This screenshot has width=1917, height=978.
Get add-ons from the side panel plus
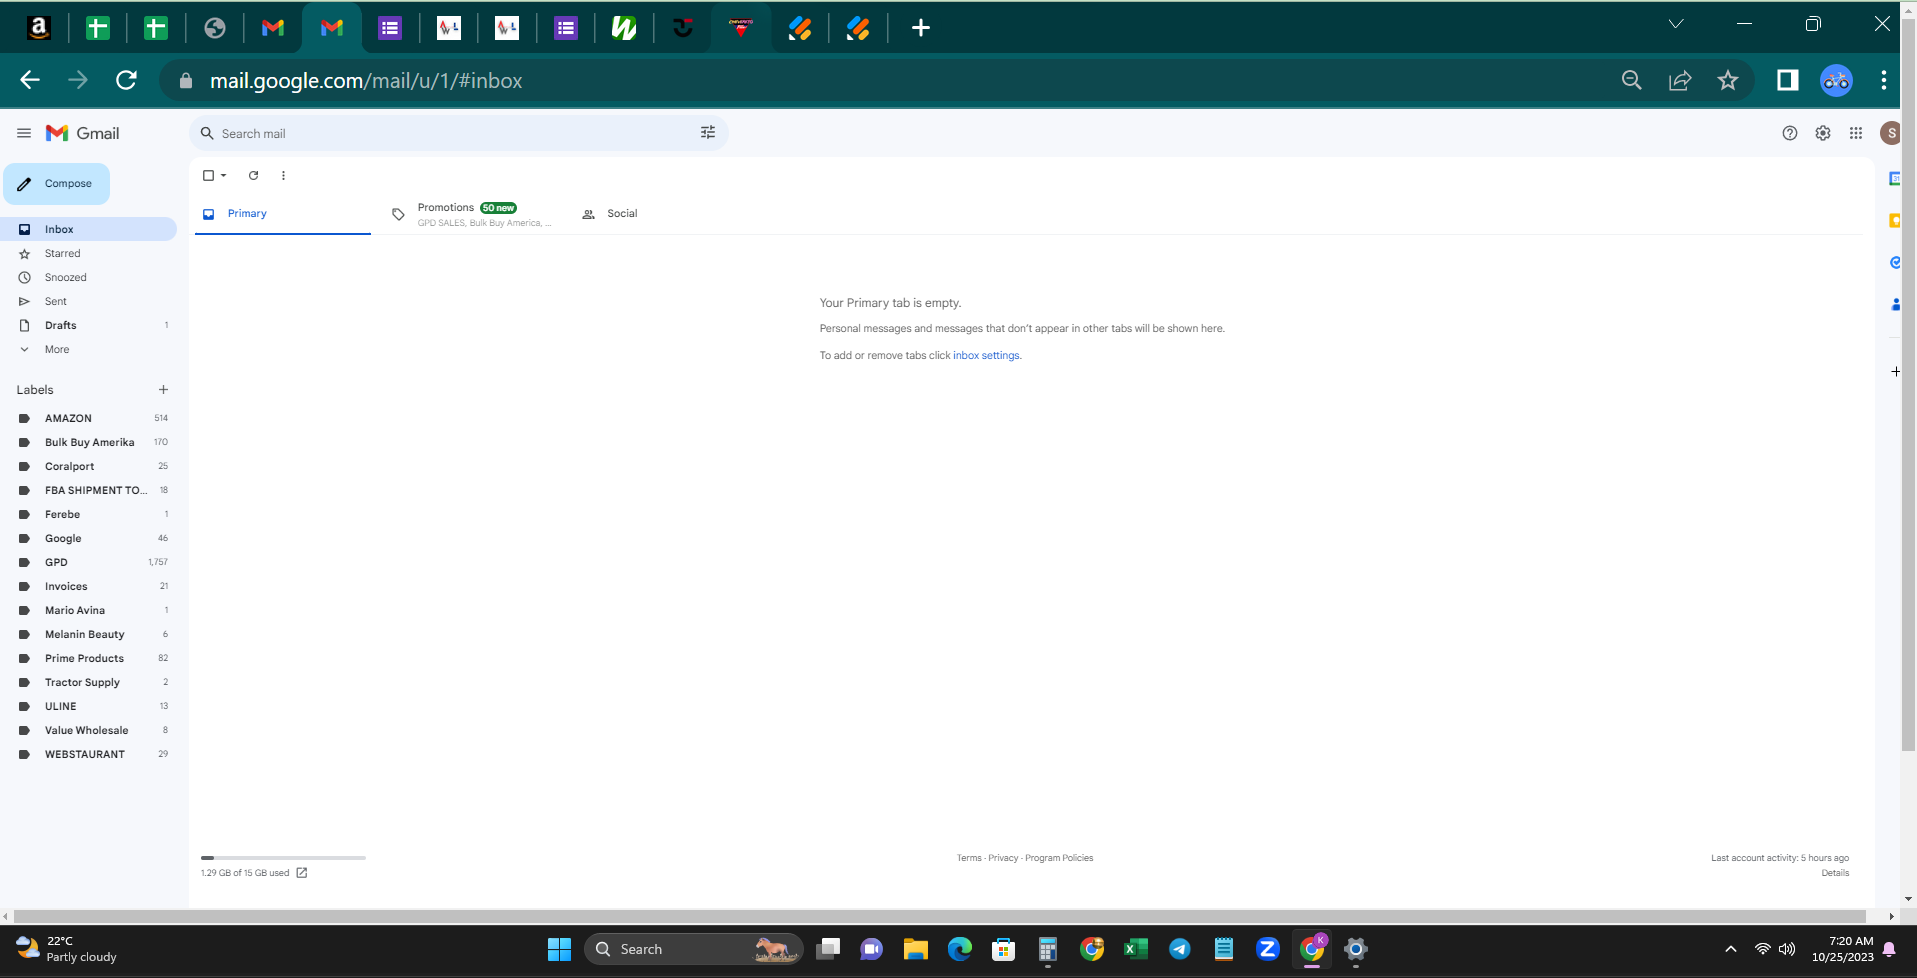(x=1896, y=372)
